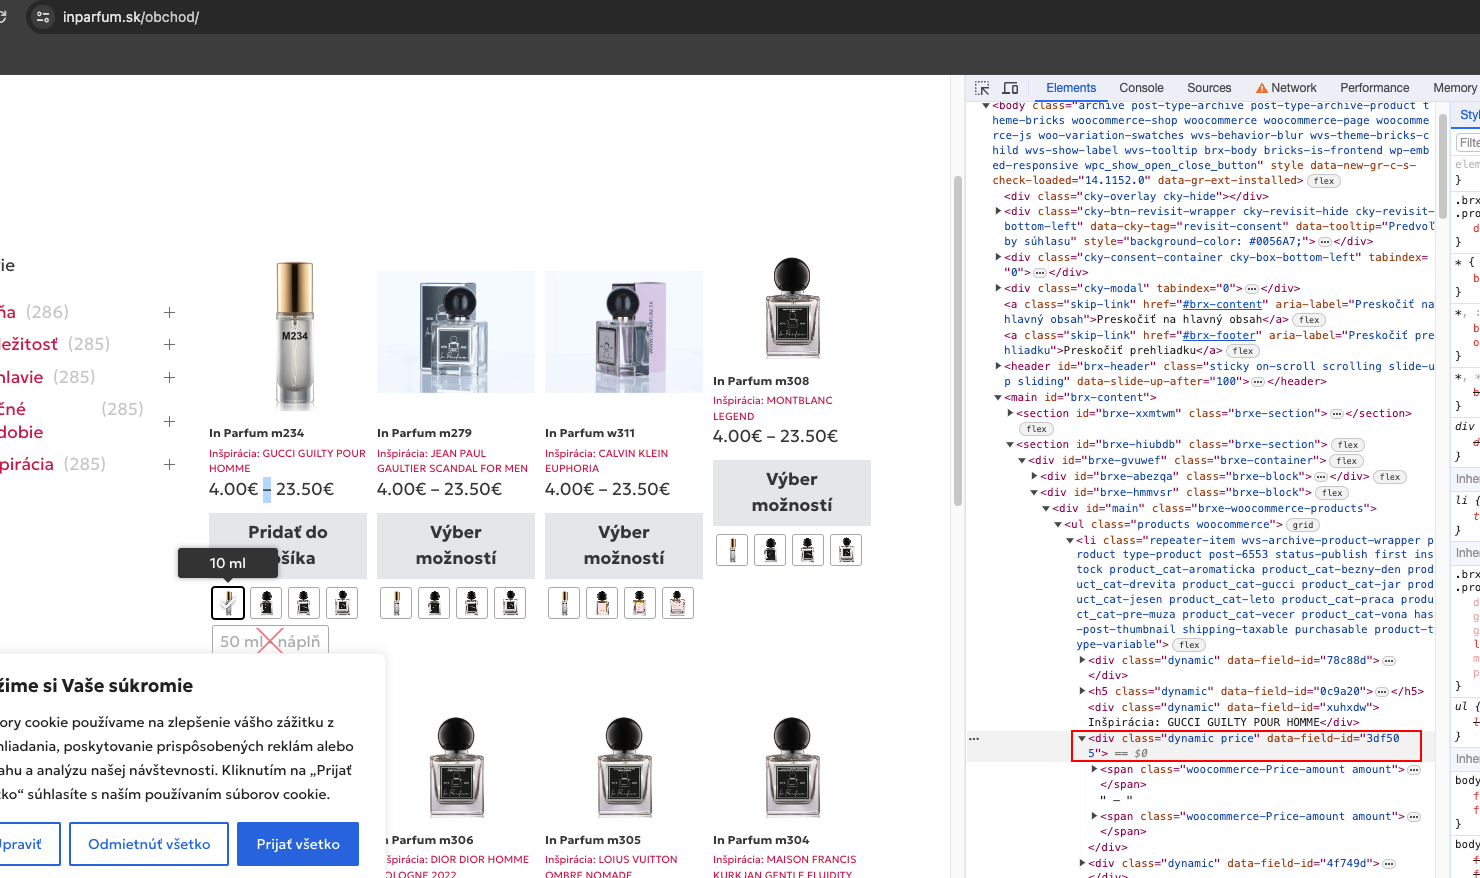Toggle the flex badge on section brxe-hiubdb
Viewport: 1480px width, 878px height.
pyautogui.click(x=1348, y=445)
